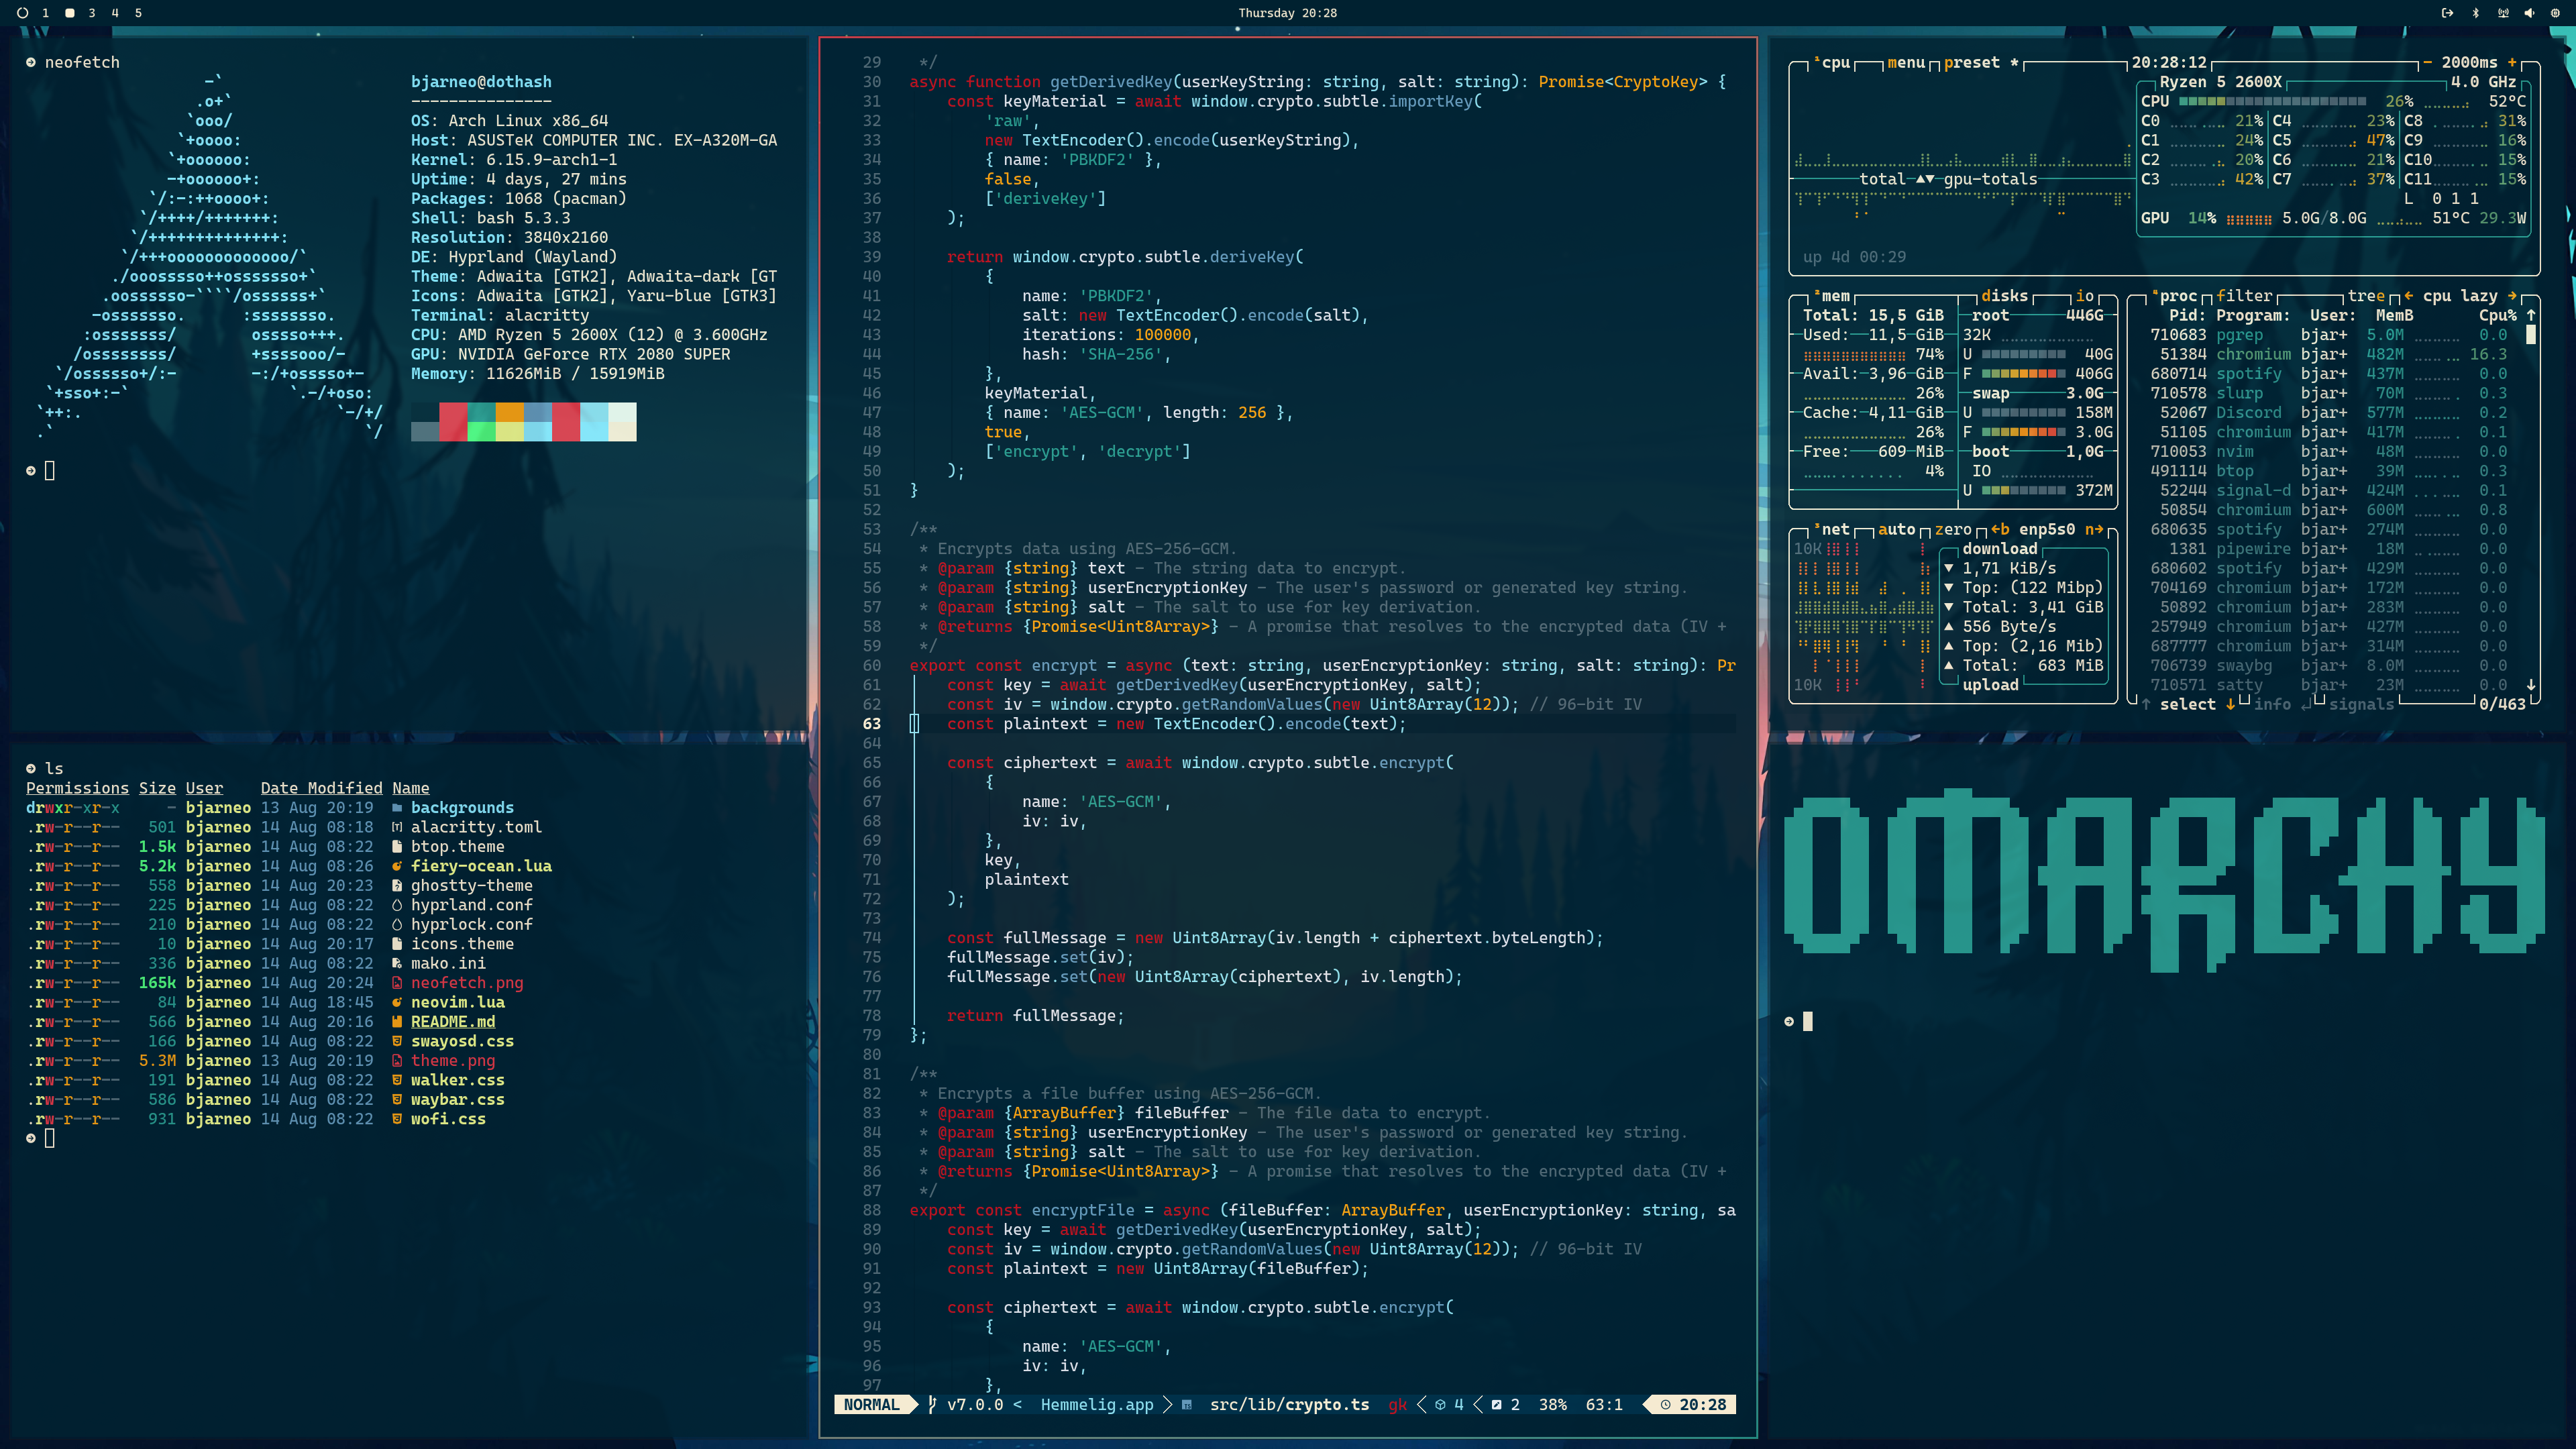Click right arrow after cpu lazy sorting
Viewport: 2576px width, 1449px height.
2512,296
